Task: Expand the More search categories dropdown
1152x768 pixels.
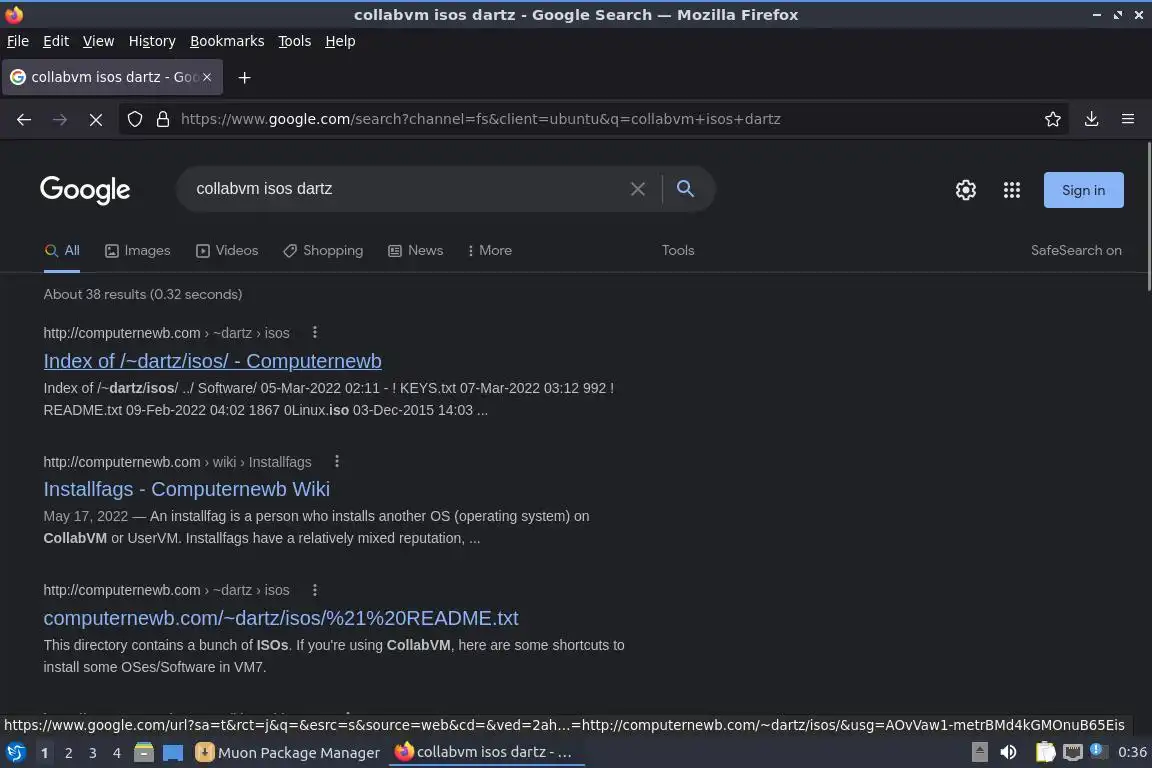Action: (490, 251)
